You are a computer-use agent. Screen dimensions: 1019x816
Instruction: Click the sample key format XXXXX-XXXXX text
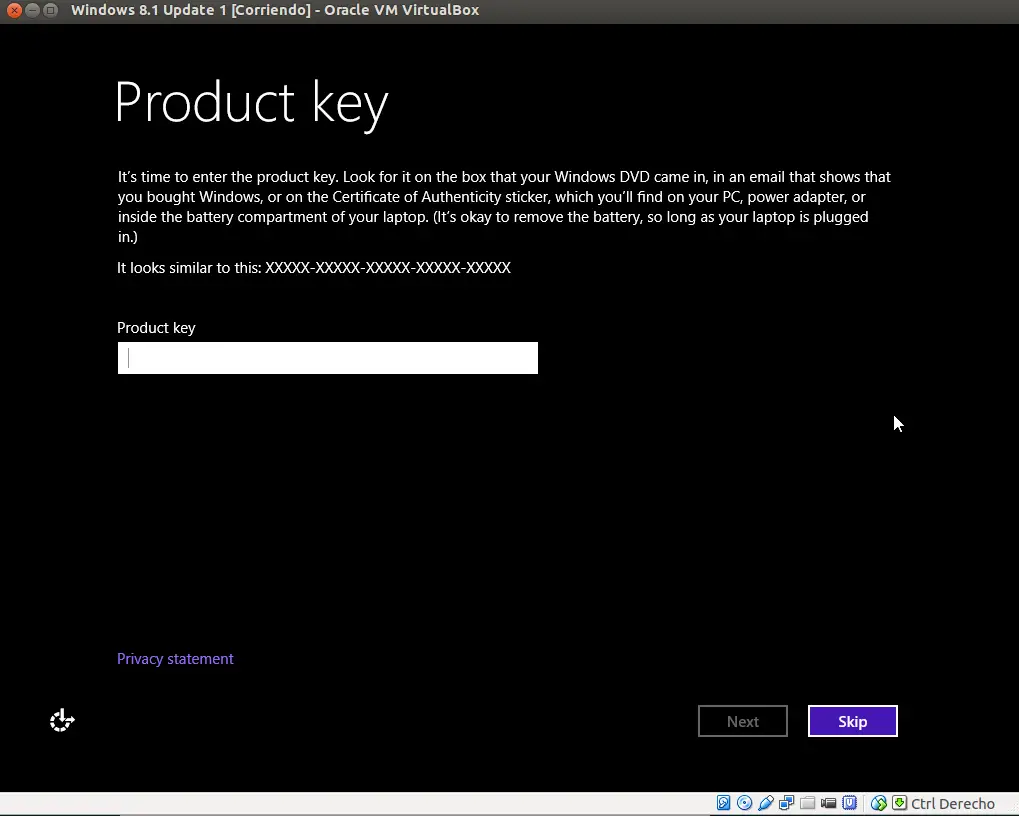coord(388,268)
